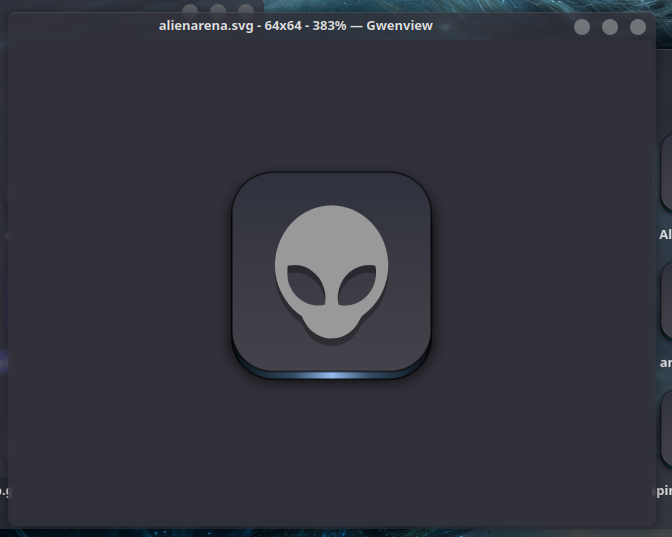Viewport: 672px width, 537px height.
Task: Minimize the Gwenview window
Action: tap(582, 27)
